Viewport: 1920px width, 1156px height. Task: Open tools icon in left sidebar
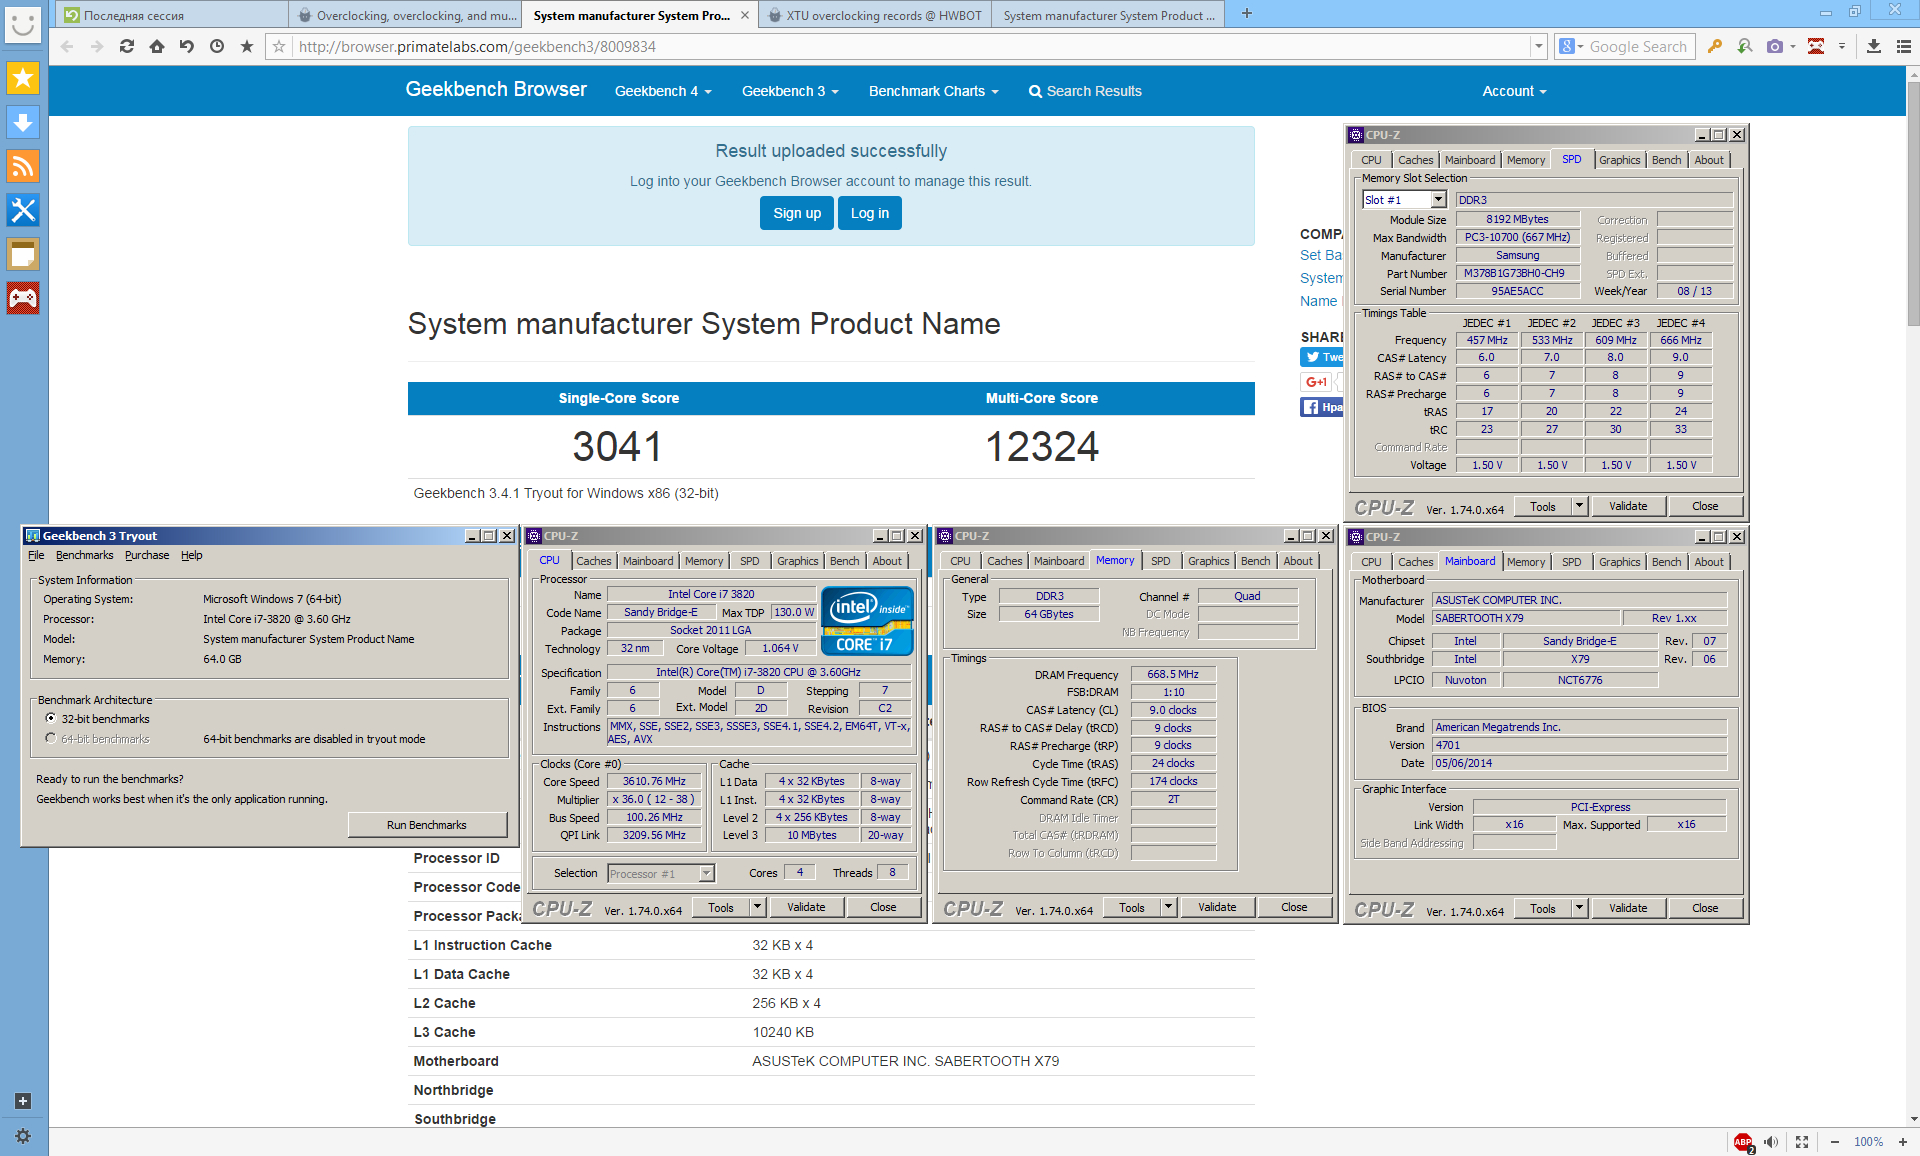point(23,210)
